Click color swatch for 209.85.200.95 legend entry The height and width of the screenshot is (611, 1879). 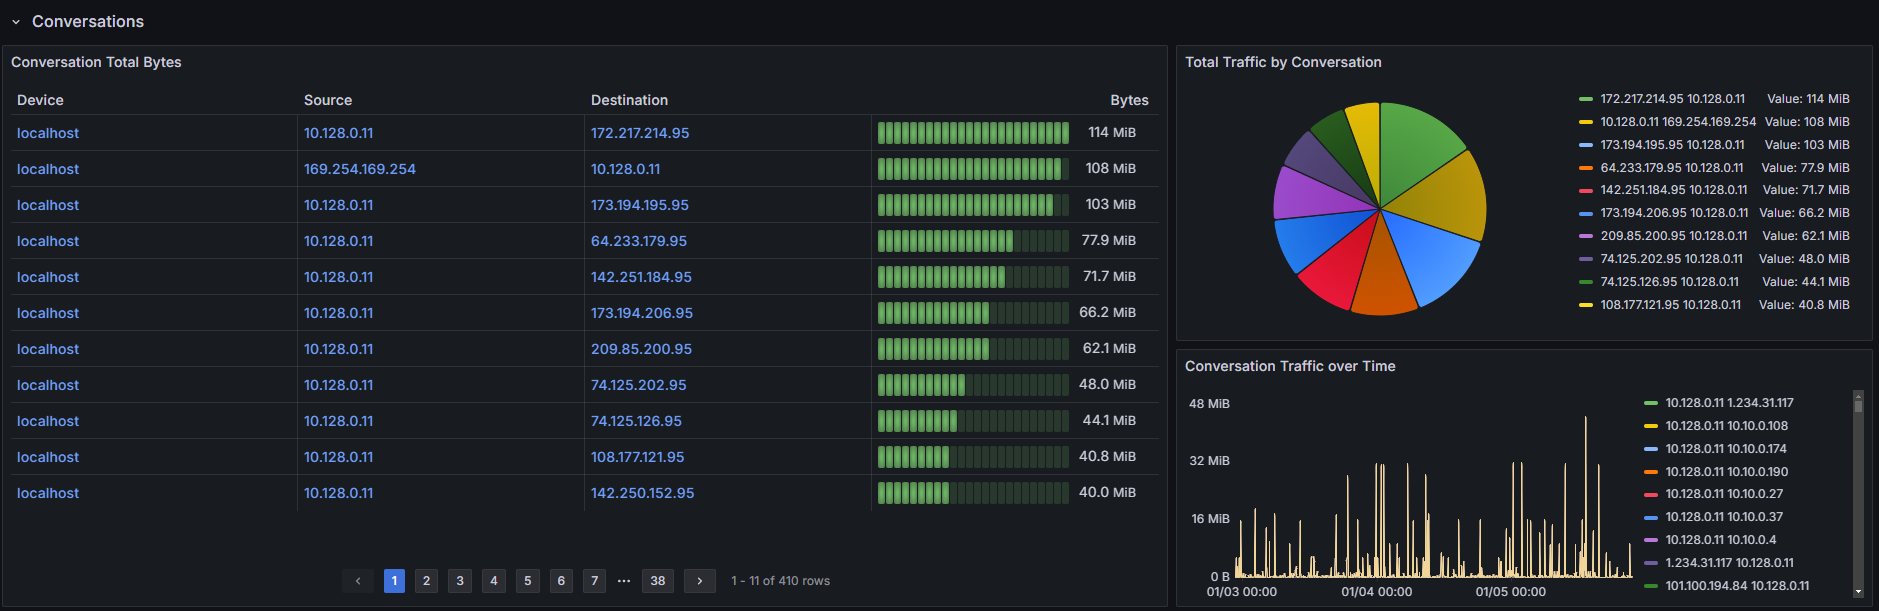click(1586, 236)
